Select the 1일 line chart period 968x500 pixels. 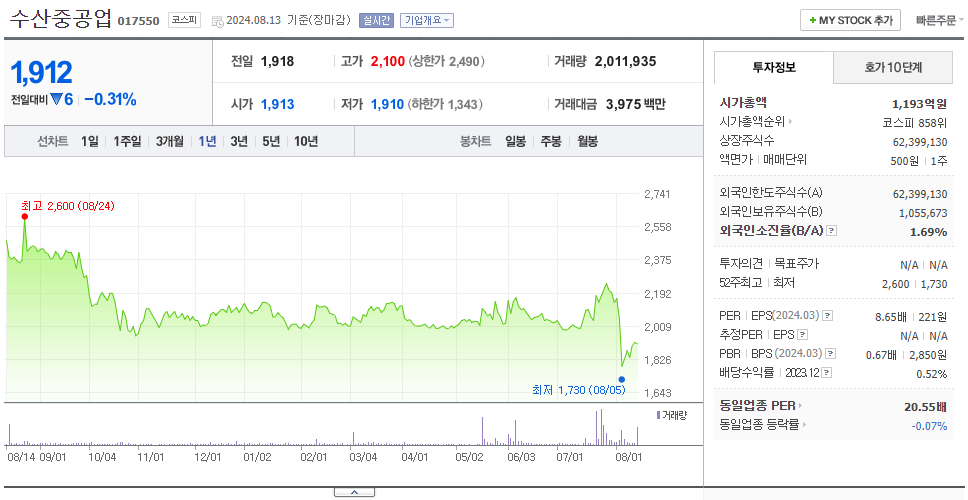tap(90, 141)
